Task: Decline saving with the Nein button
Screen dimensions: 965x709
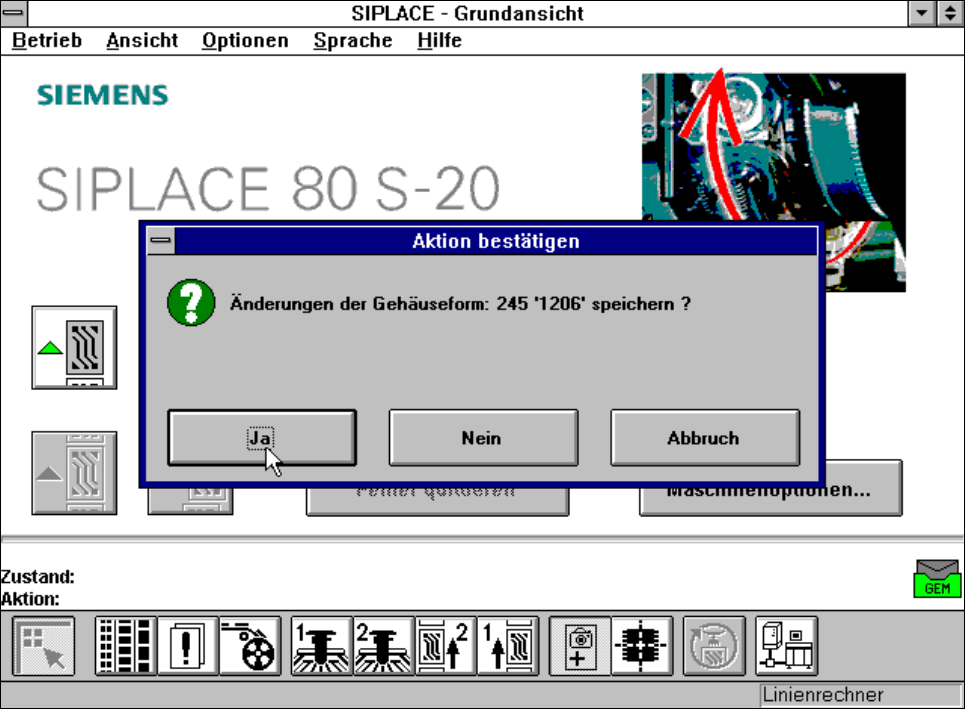Action: point(484,438)
